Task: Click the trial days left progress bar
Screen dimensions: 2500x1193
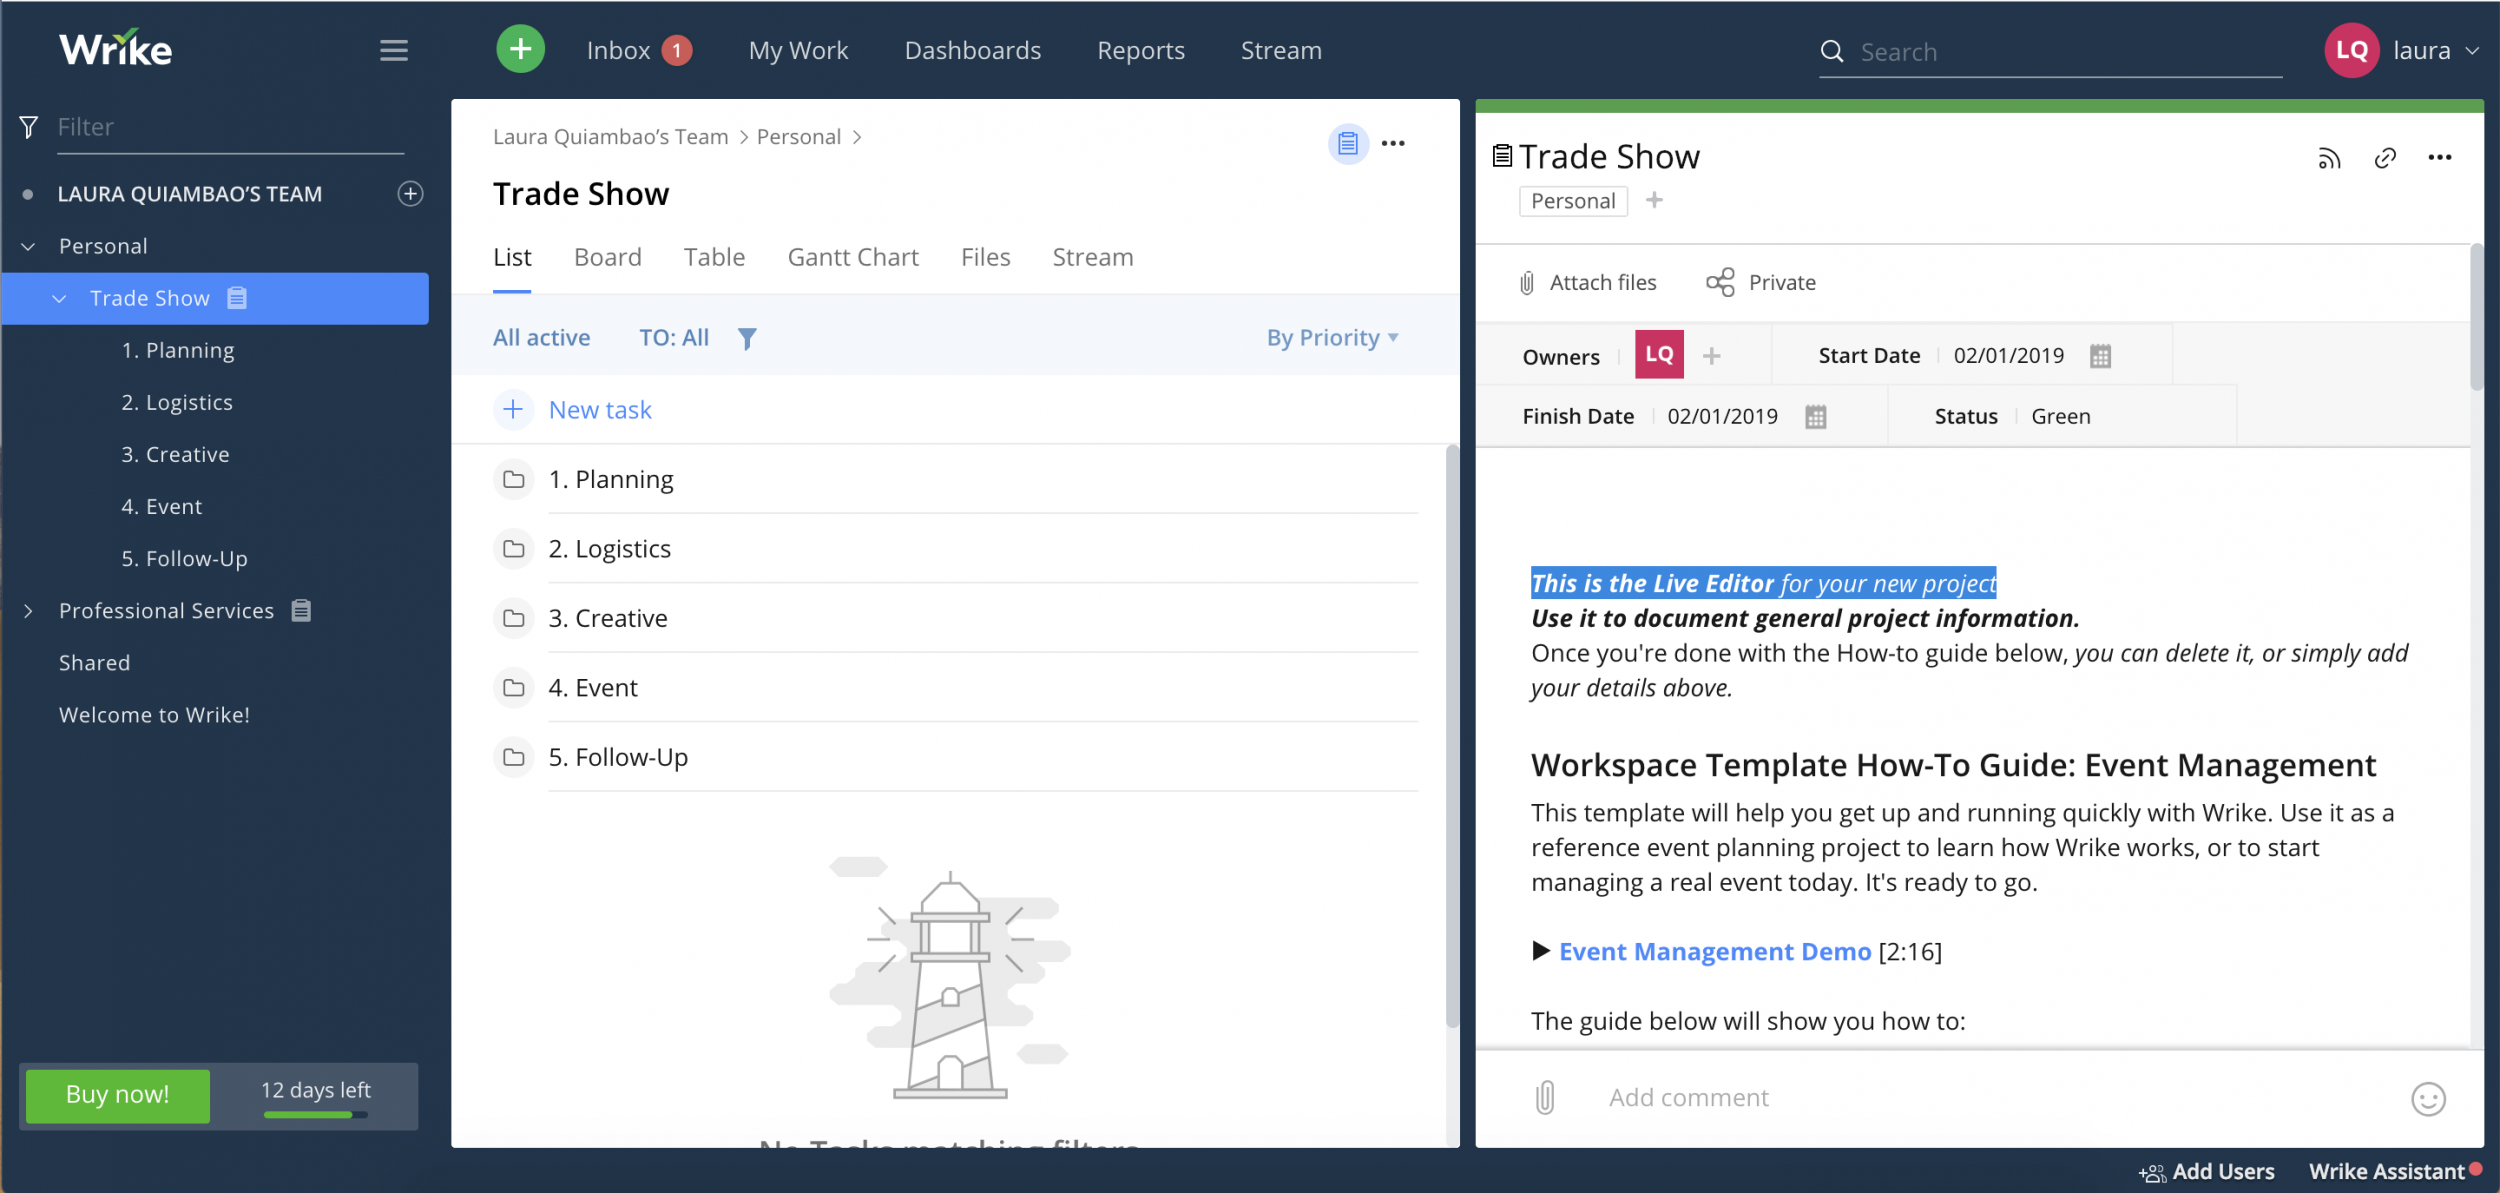Action: pos(316,1114)
